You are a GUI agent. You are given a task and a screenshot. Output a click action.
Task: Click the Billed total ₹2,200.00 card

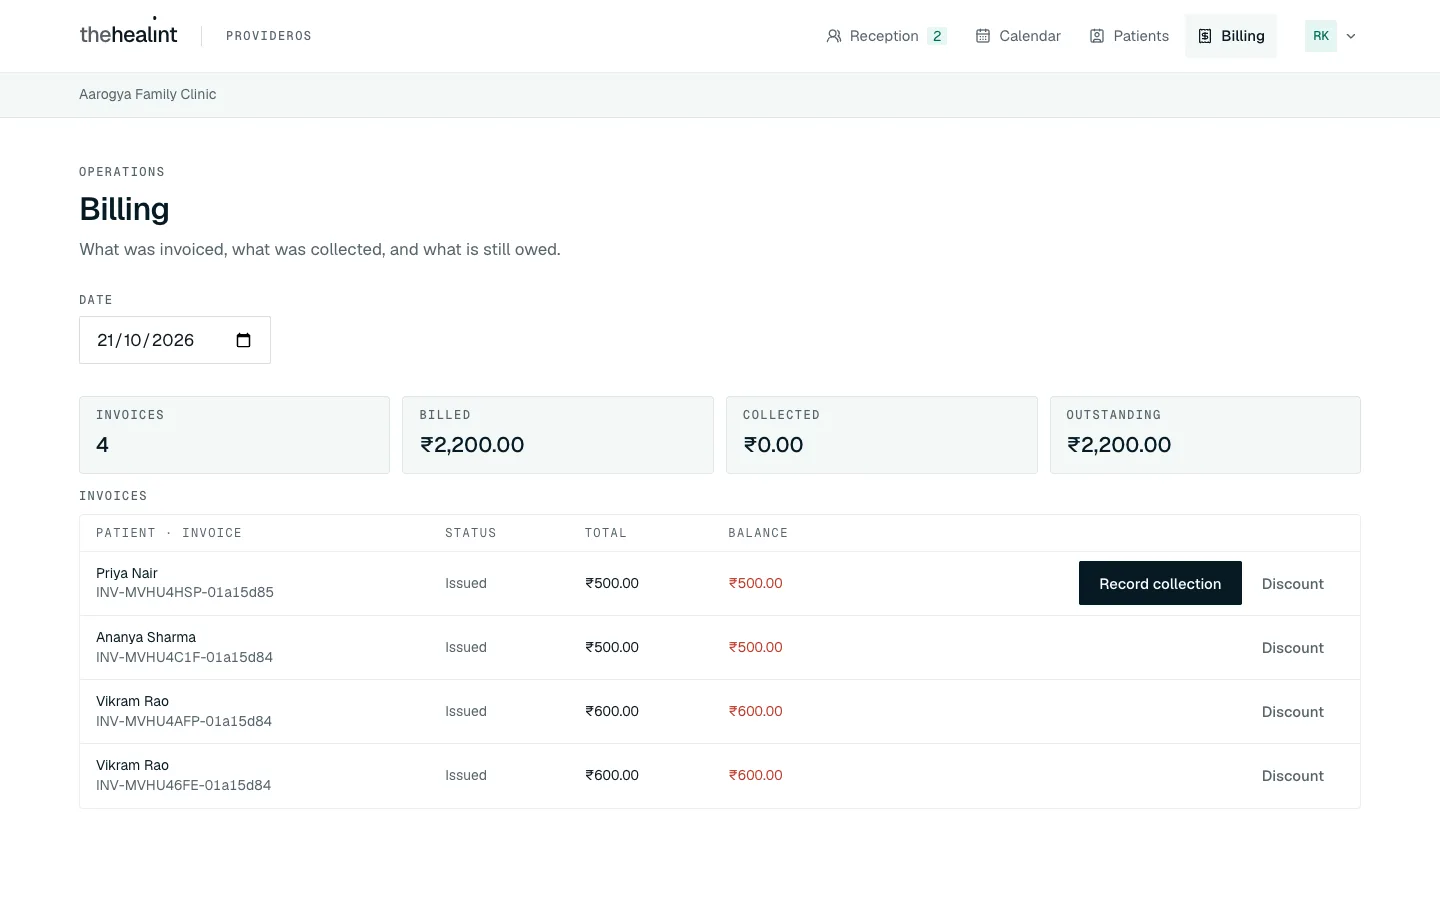558,435
